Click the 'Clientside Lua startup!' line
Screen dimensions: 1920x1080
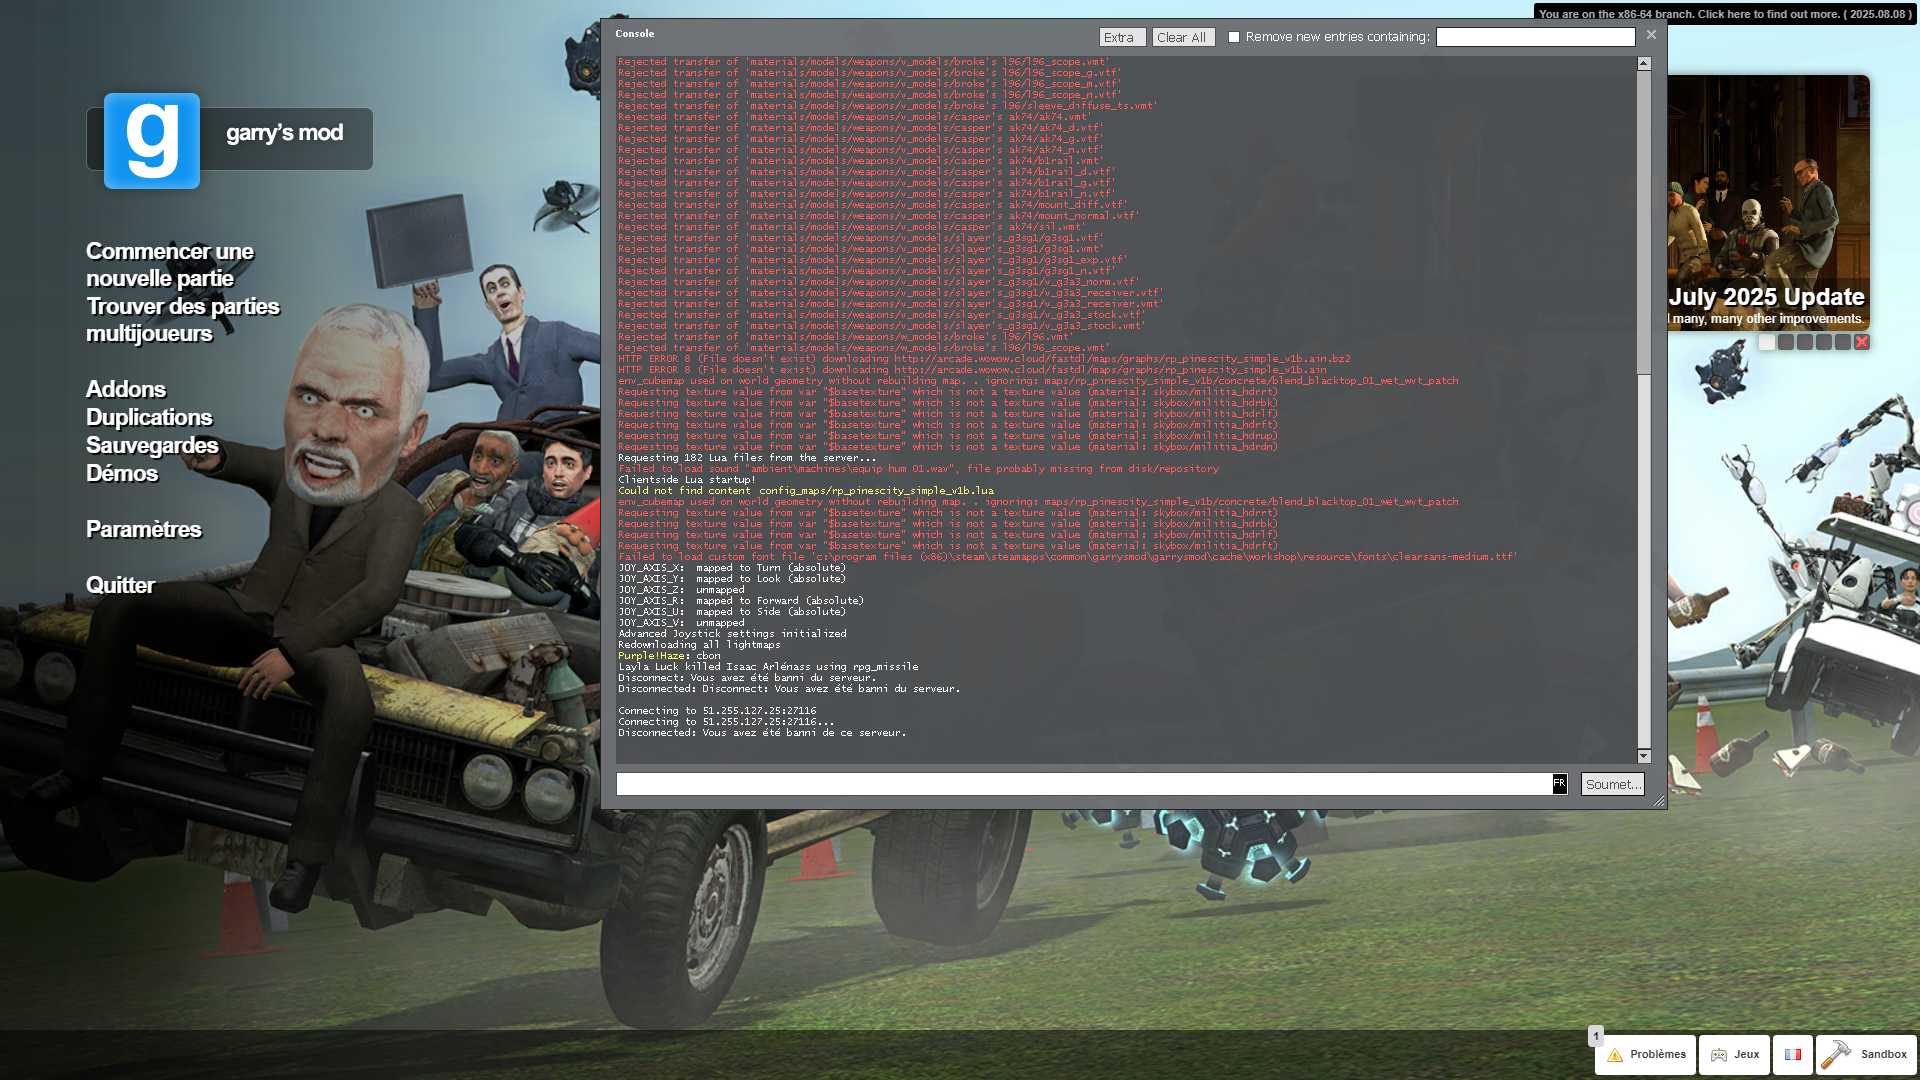[687, 480]
